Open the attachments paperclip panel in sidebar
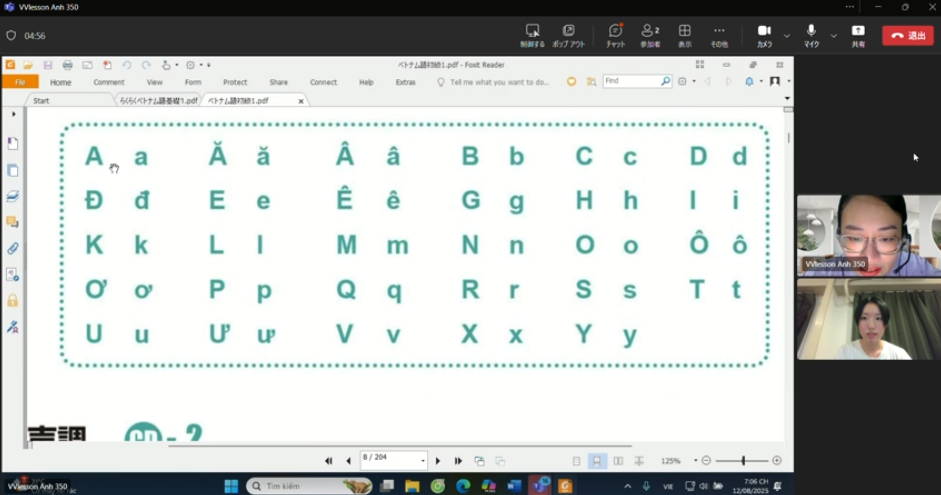Image resolution: width=941 pixels, height=495 pixels. pyautogui.click(x=13, y=248)
